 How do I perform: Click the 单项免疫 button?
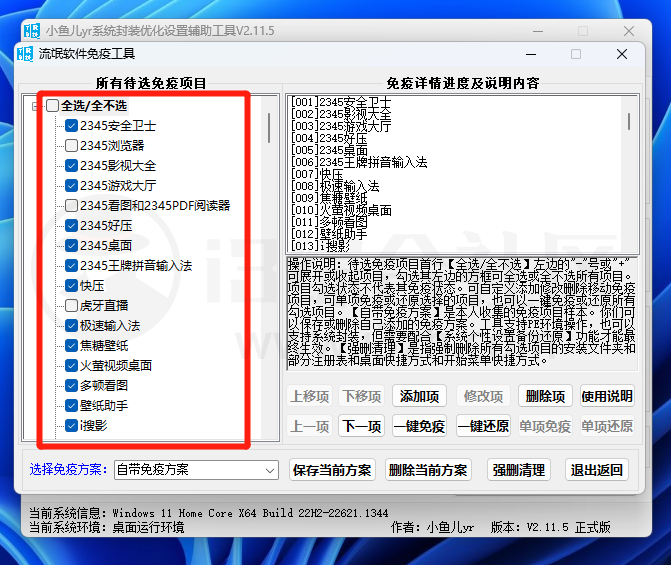[545, 426]
